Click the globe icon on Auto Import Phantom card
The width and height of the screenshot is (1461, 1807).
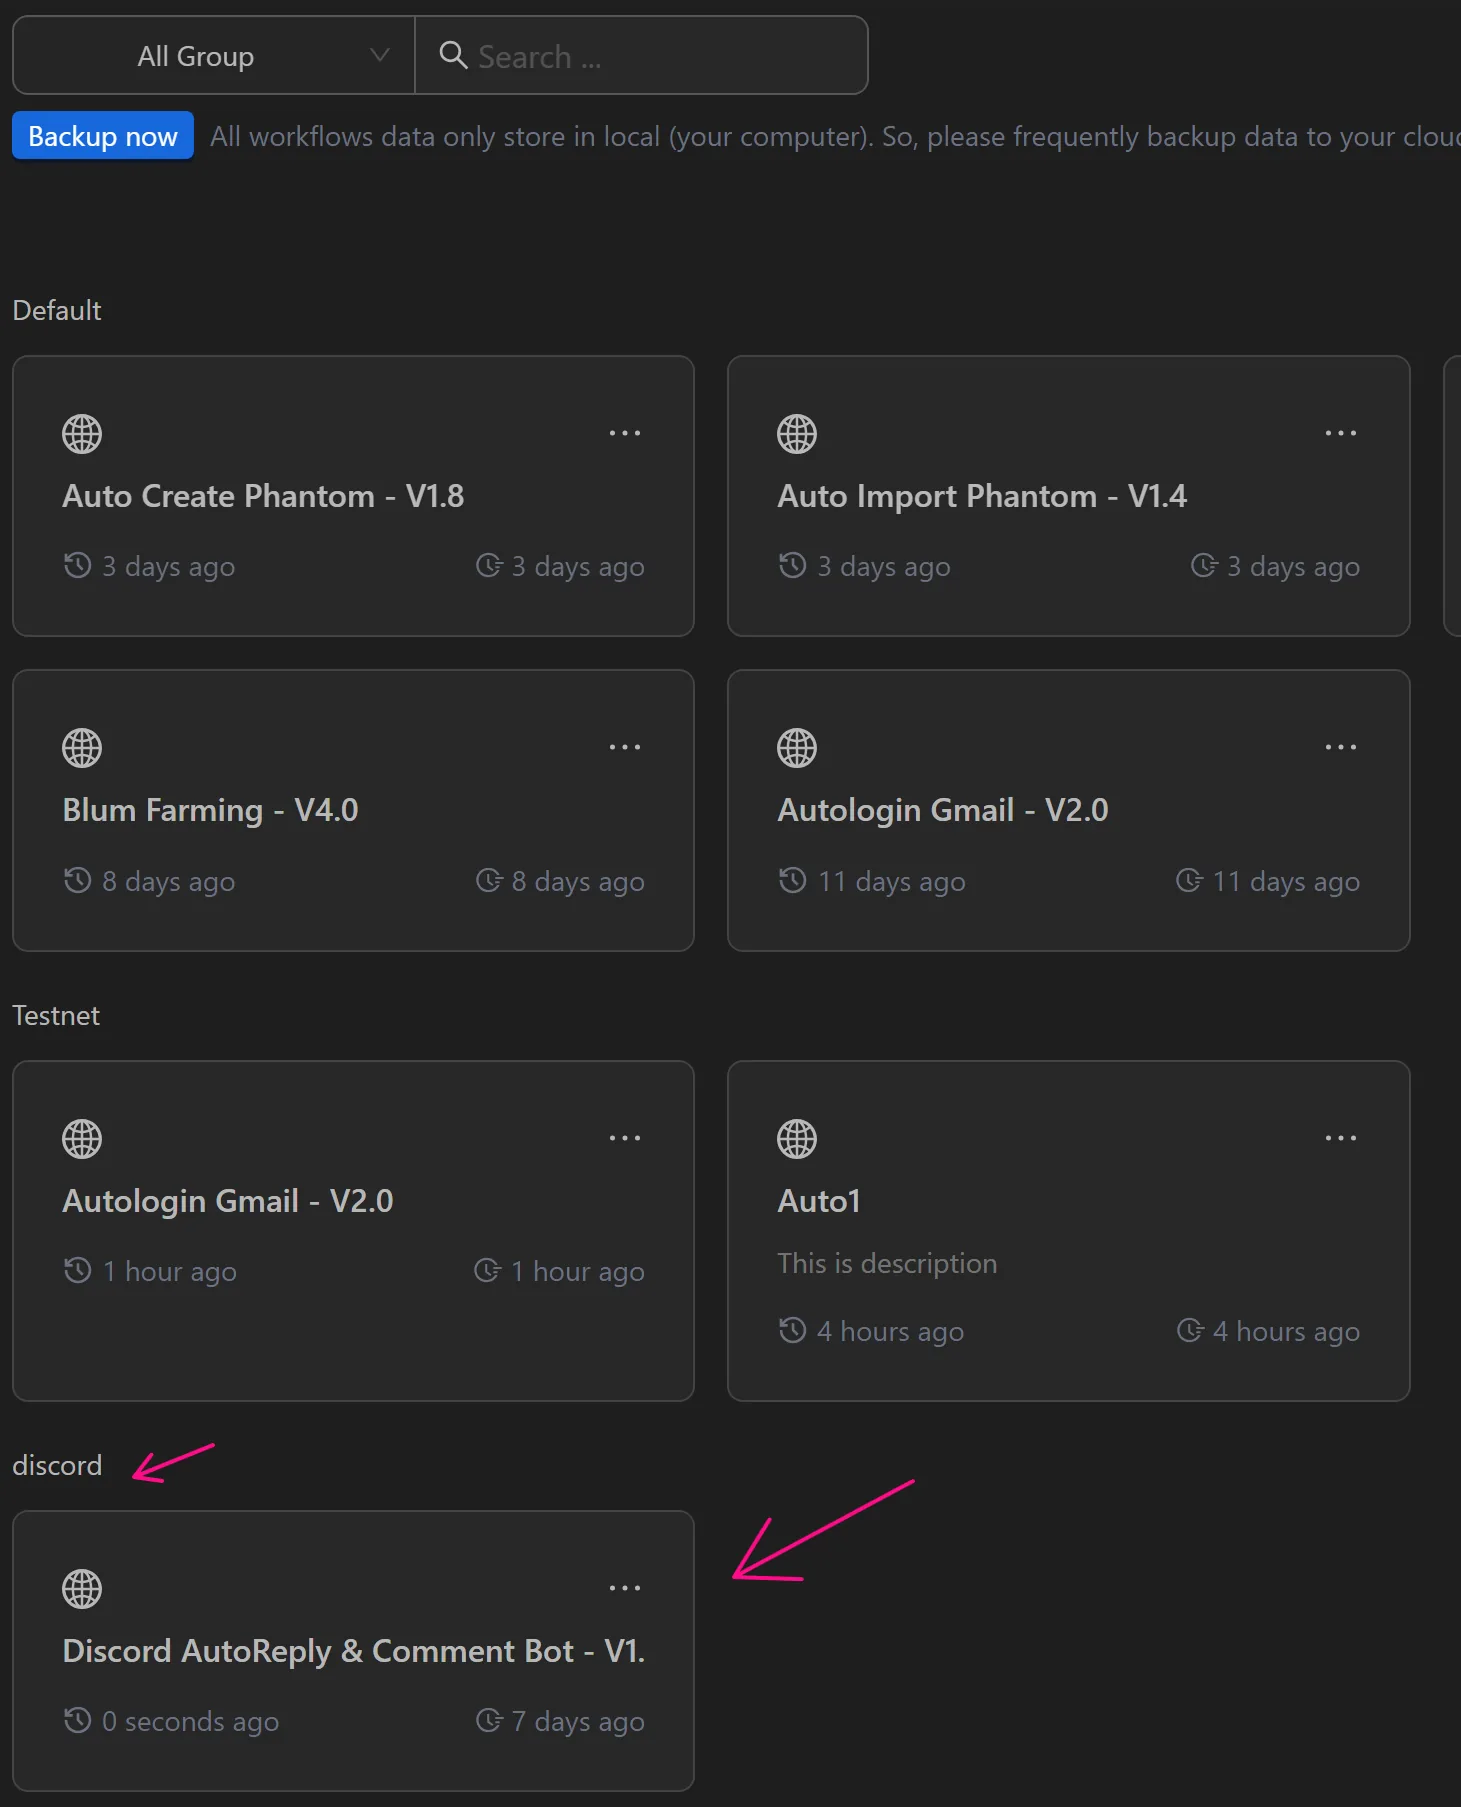(796, 433)
